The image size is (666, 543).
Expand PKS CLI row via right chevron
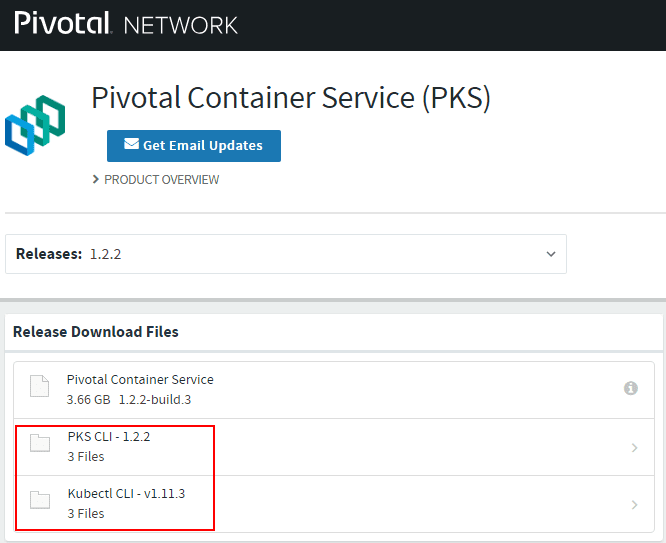pyautogui.click(x=634, y=448)
